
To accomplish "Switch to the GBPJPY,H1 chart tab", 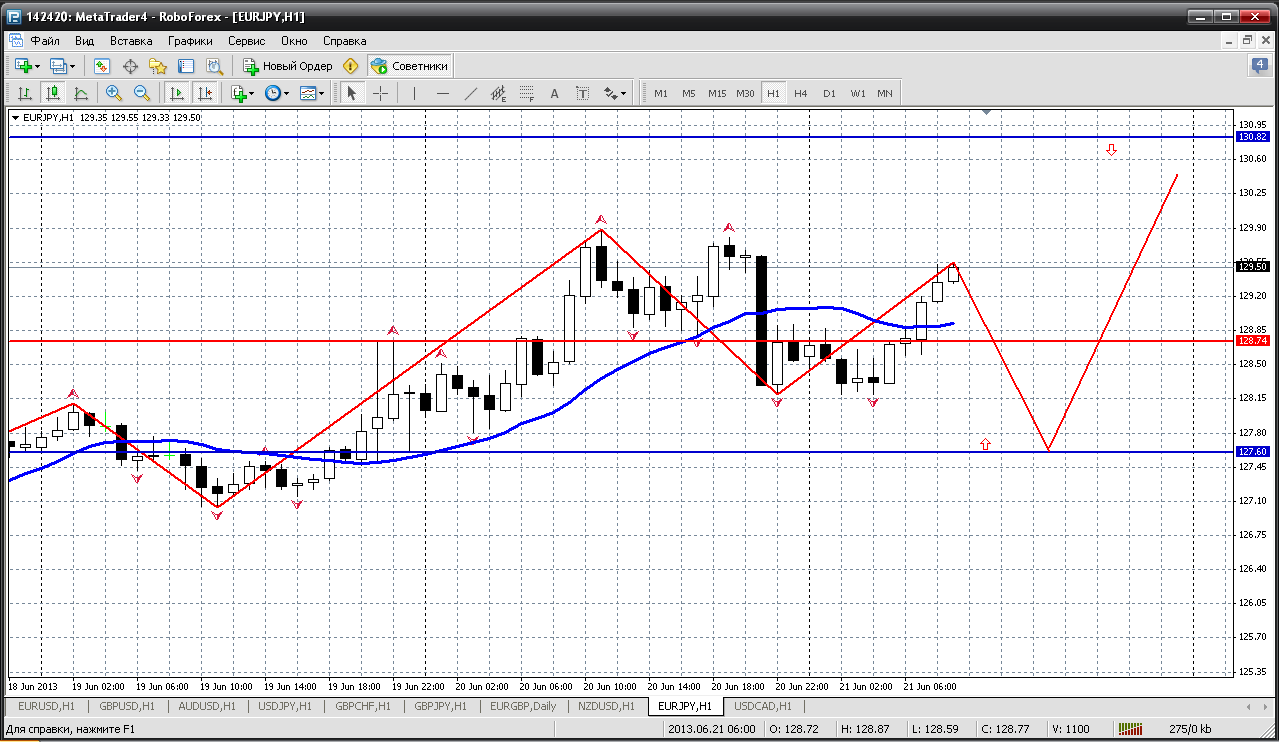I will tap(439, 706).
